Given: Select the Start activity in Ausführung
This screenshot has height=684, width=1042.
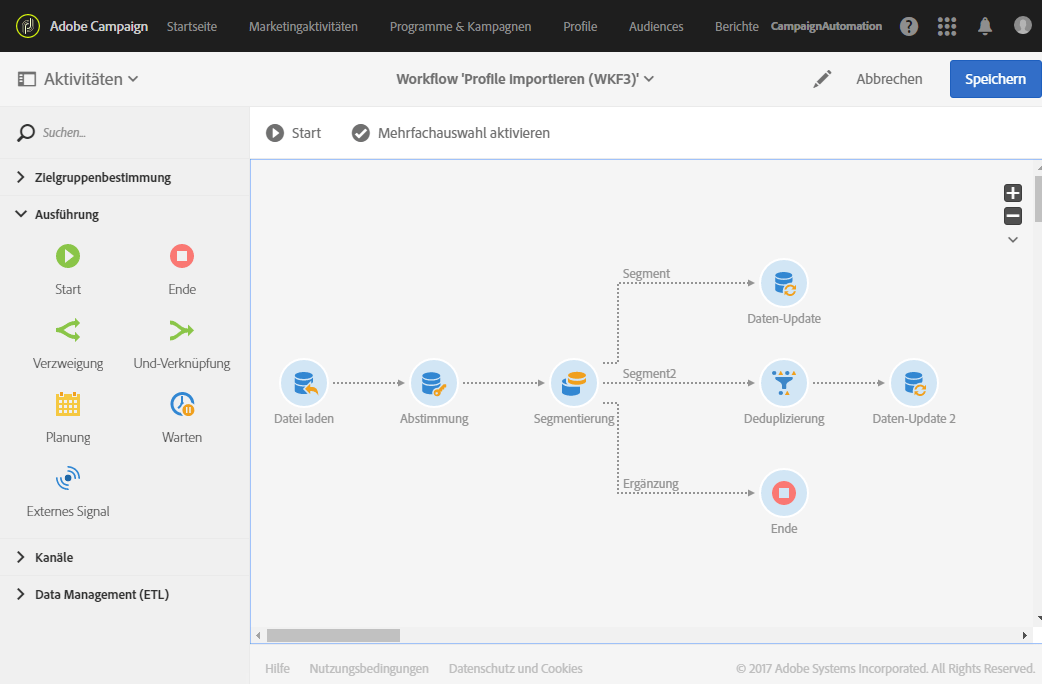Looking at the screenshot, I should coord(67,256).
